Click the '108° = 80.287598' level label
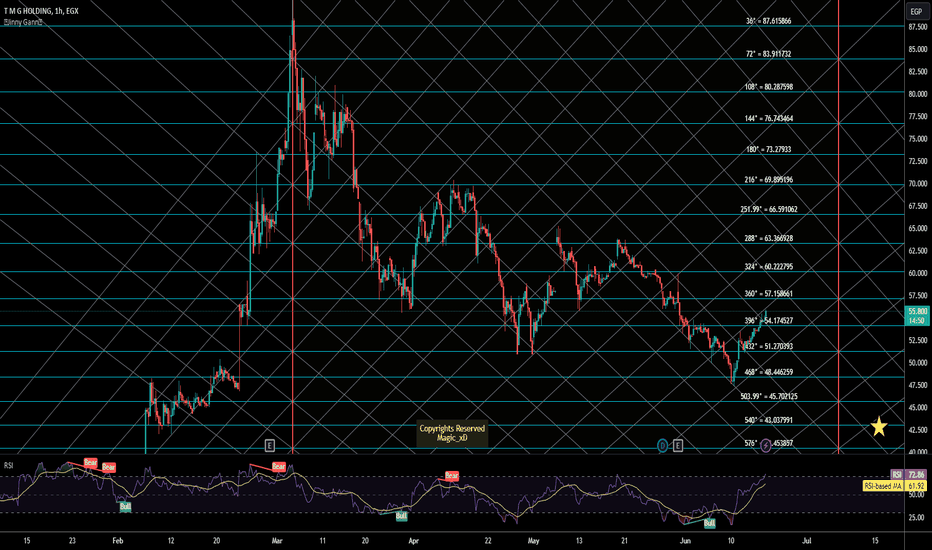 [x=769, y=87]
